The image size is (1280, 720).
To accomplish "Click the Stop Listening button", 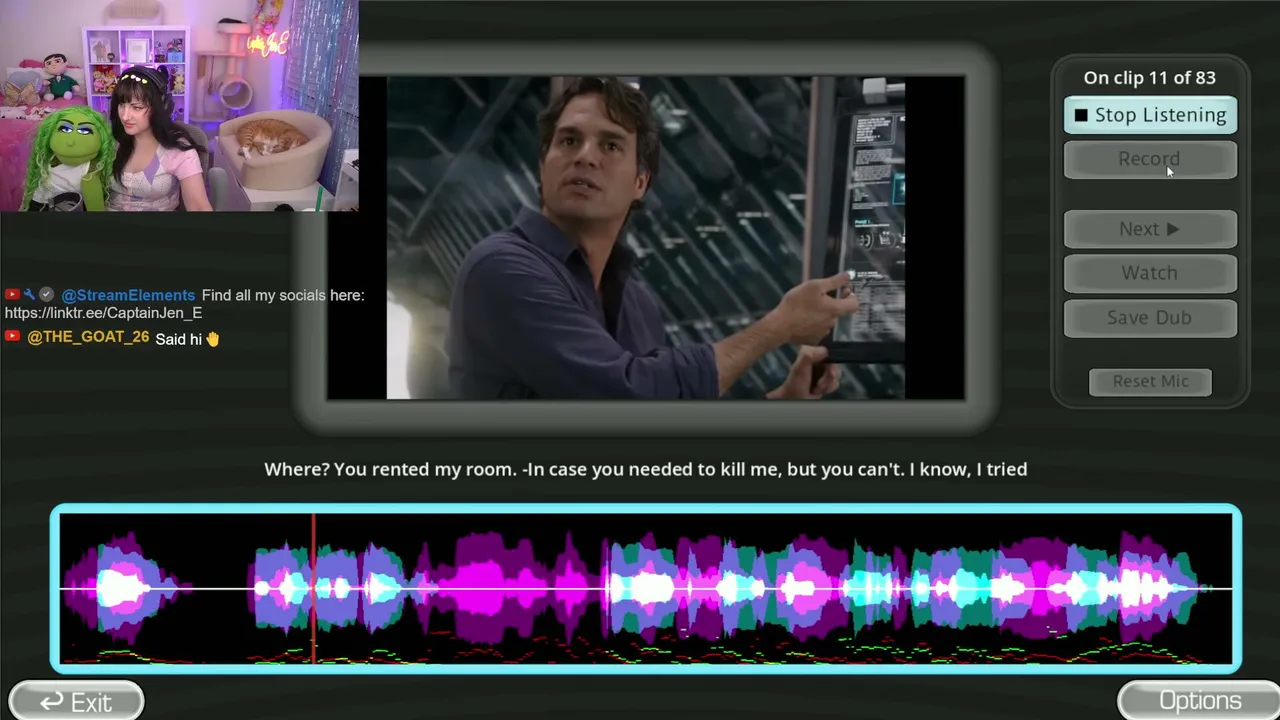I will point(1150,115).
